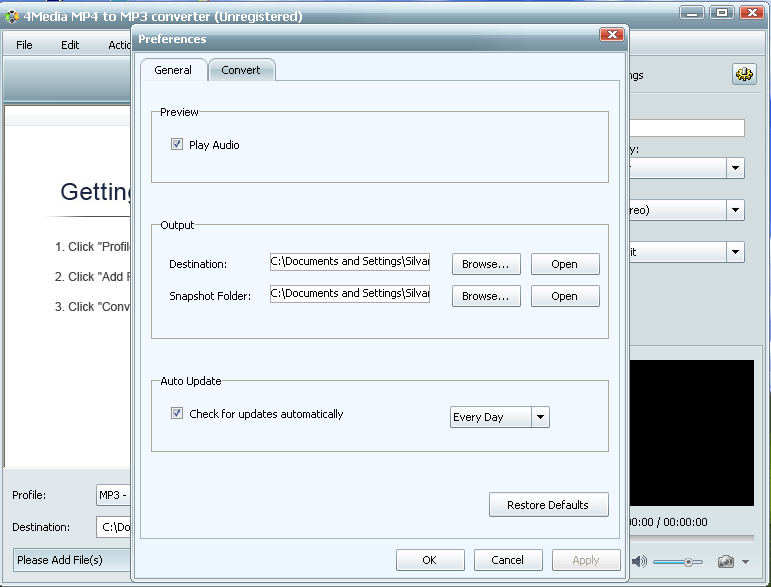Screen dimensions: 771x587
Task: Open the Profile MP3 dropdown in main window
Action: point(114,495)
